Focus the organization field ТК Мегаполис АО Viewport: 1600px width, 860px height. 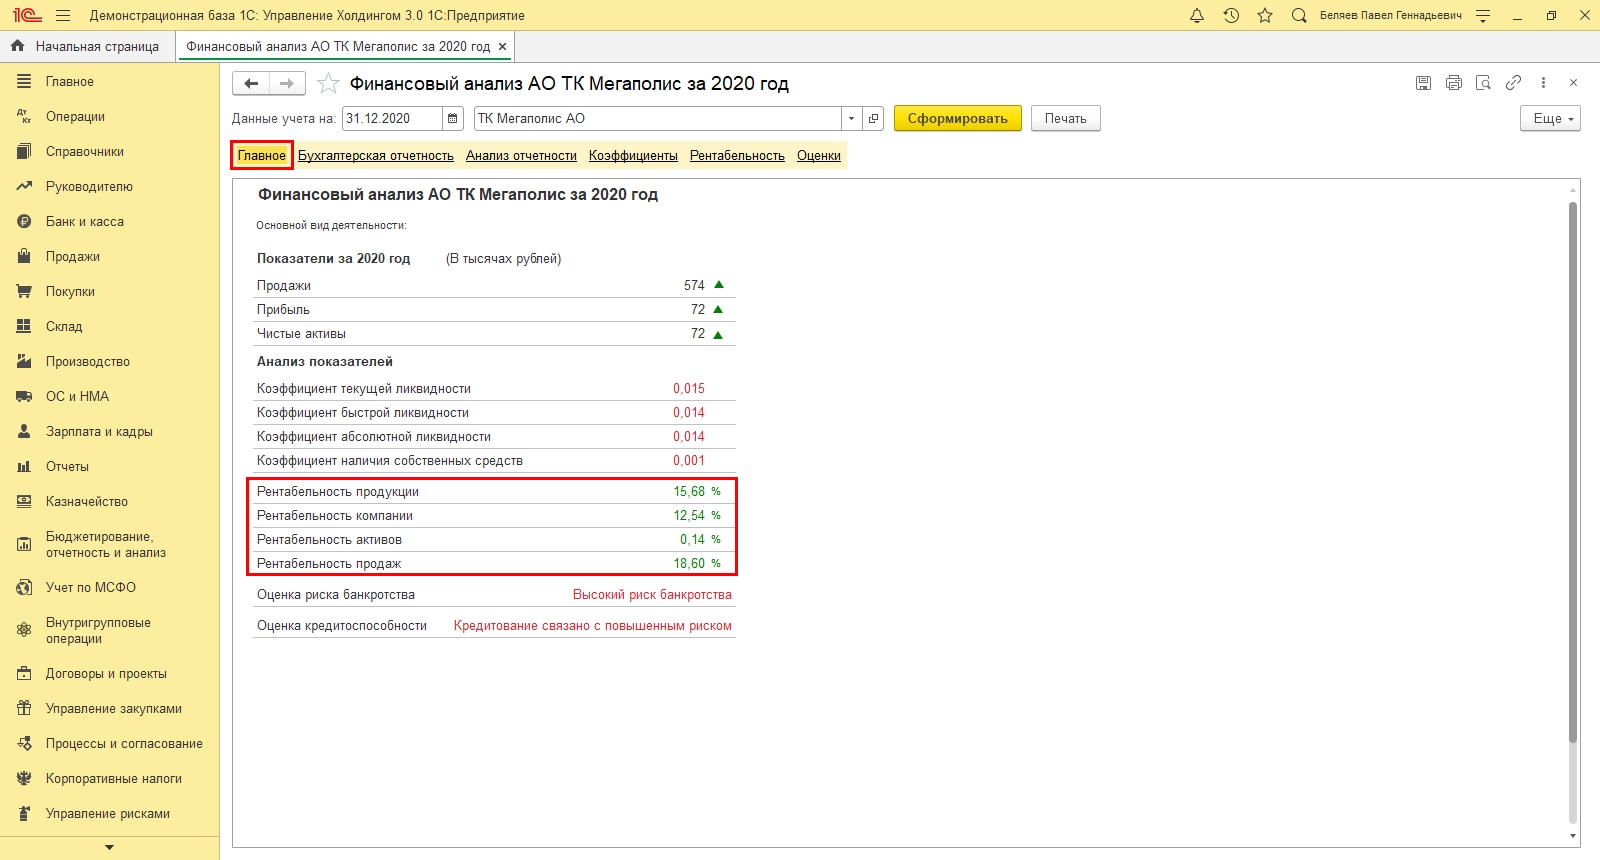[657, 119]
